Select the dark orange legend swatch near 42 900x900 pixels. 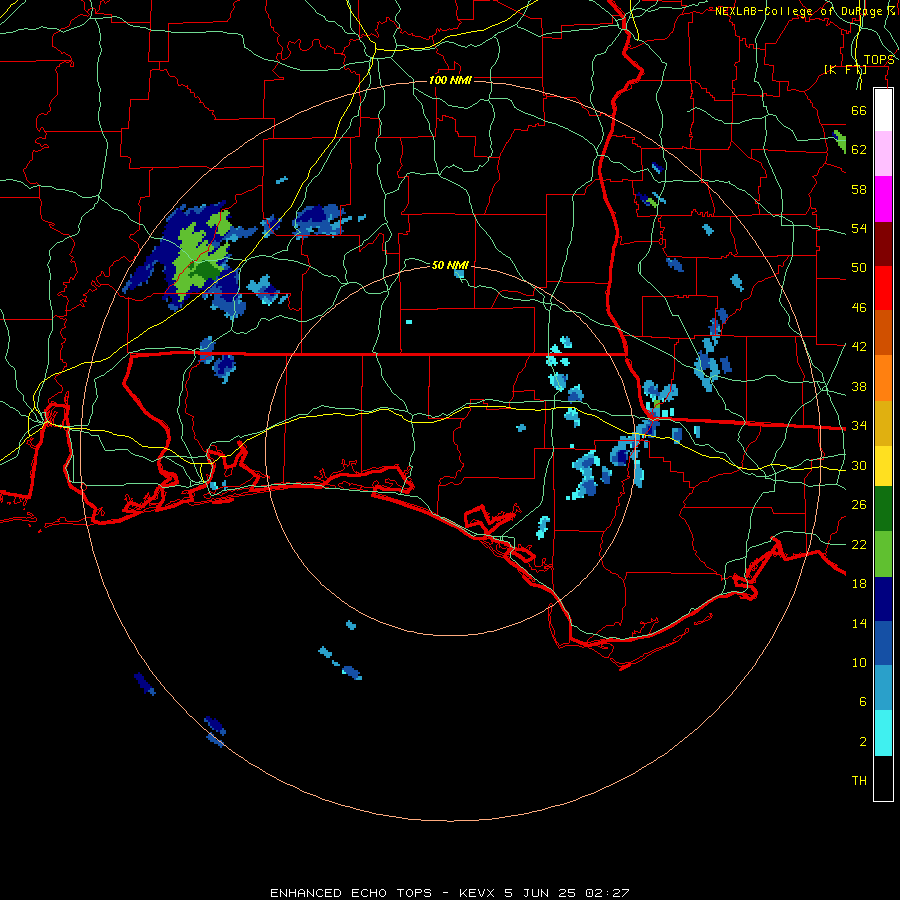point(883,332)
